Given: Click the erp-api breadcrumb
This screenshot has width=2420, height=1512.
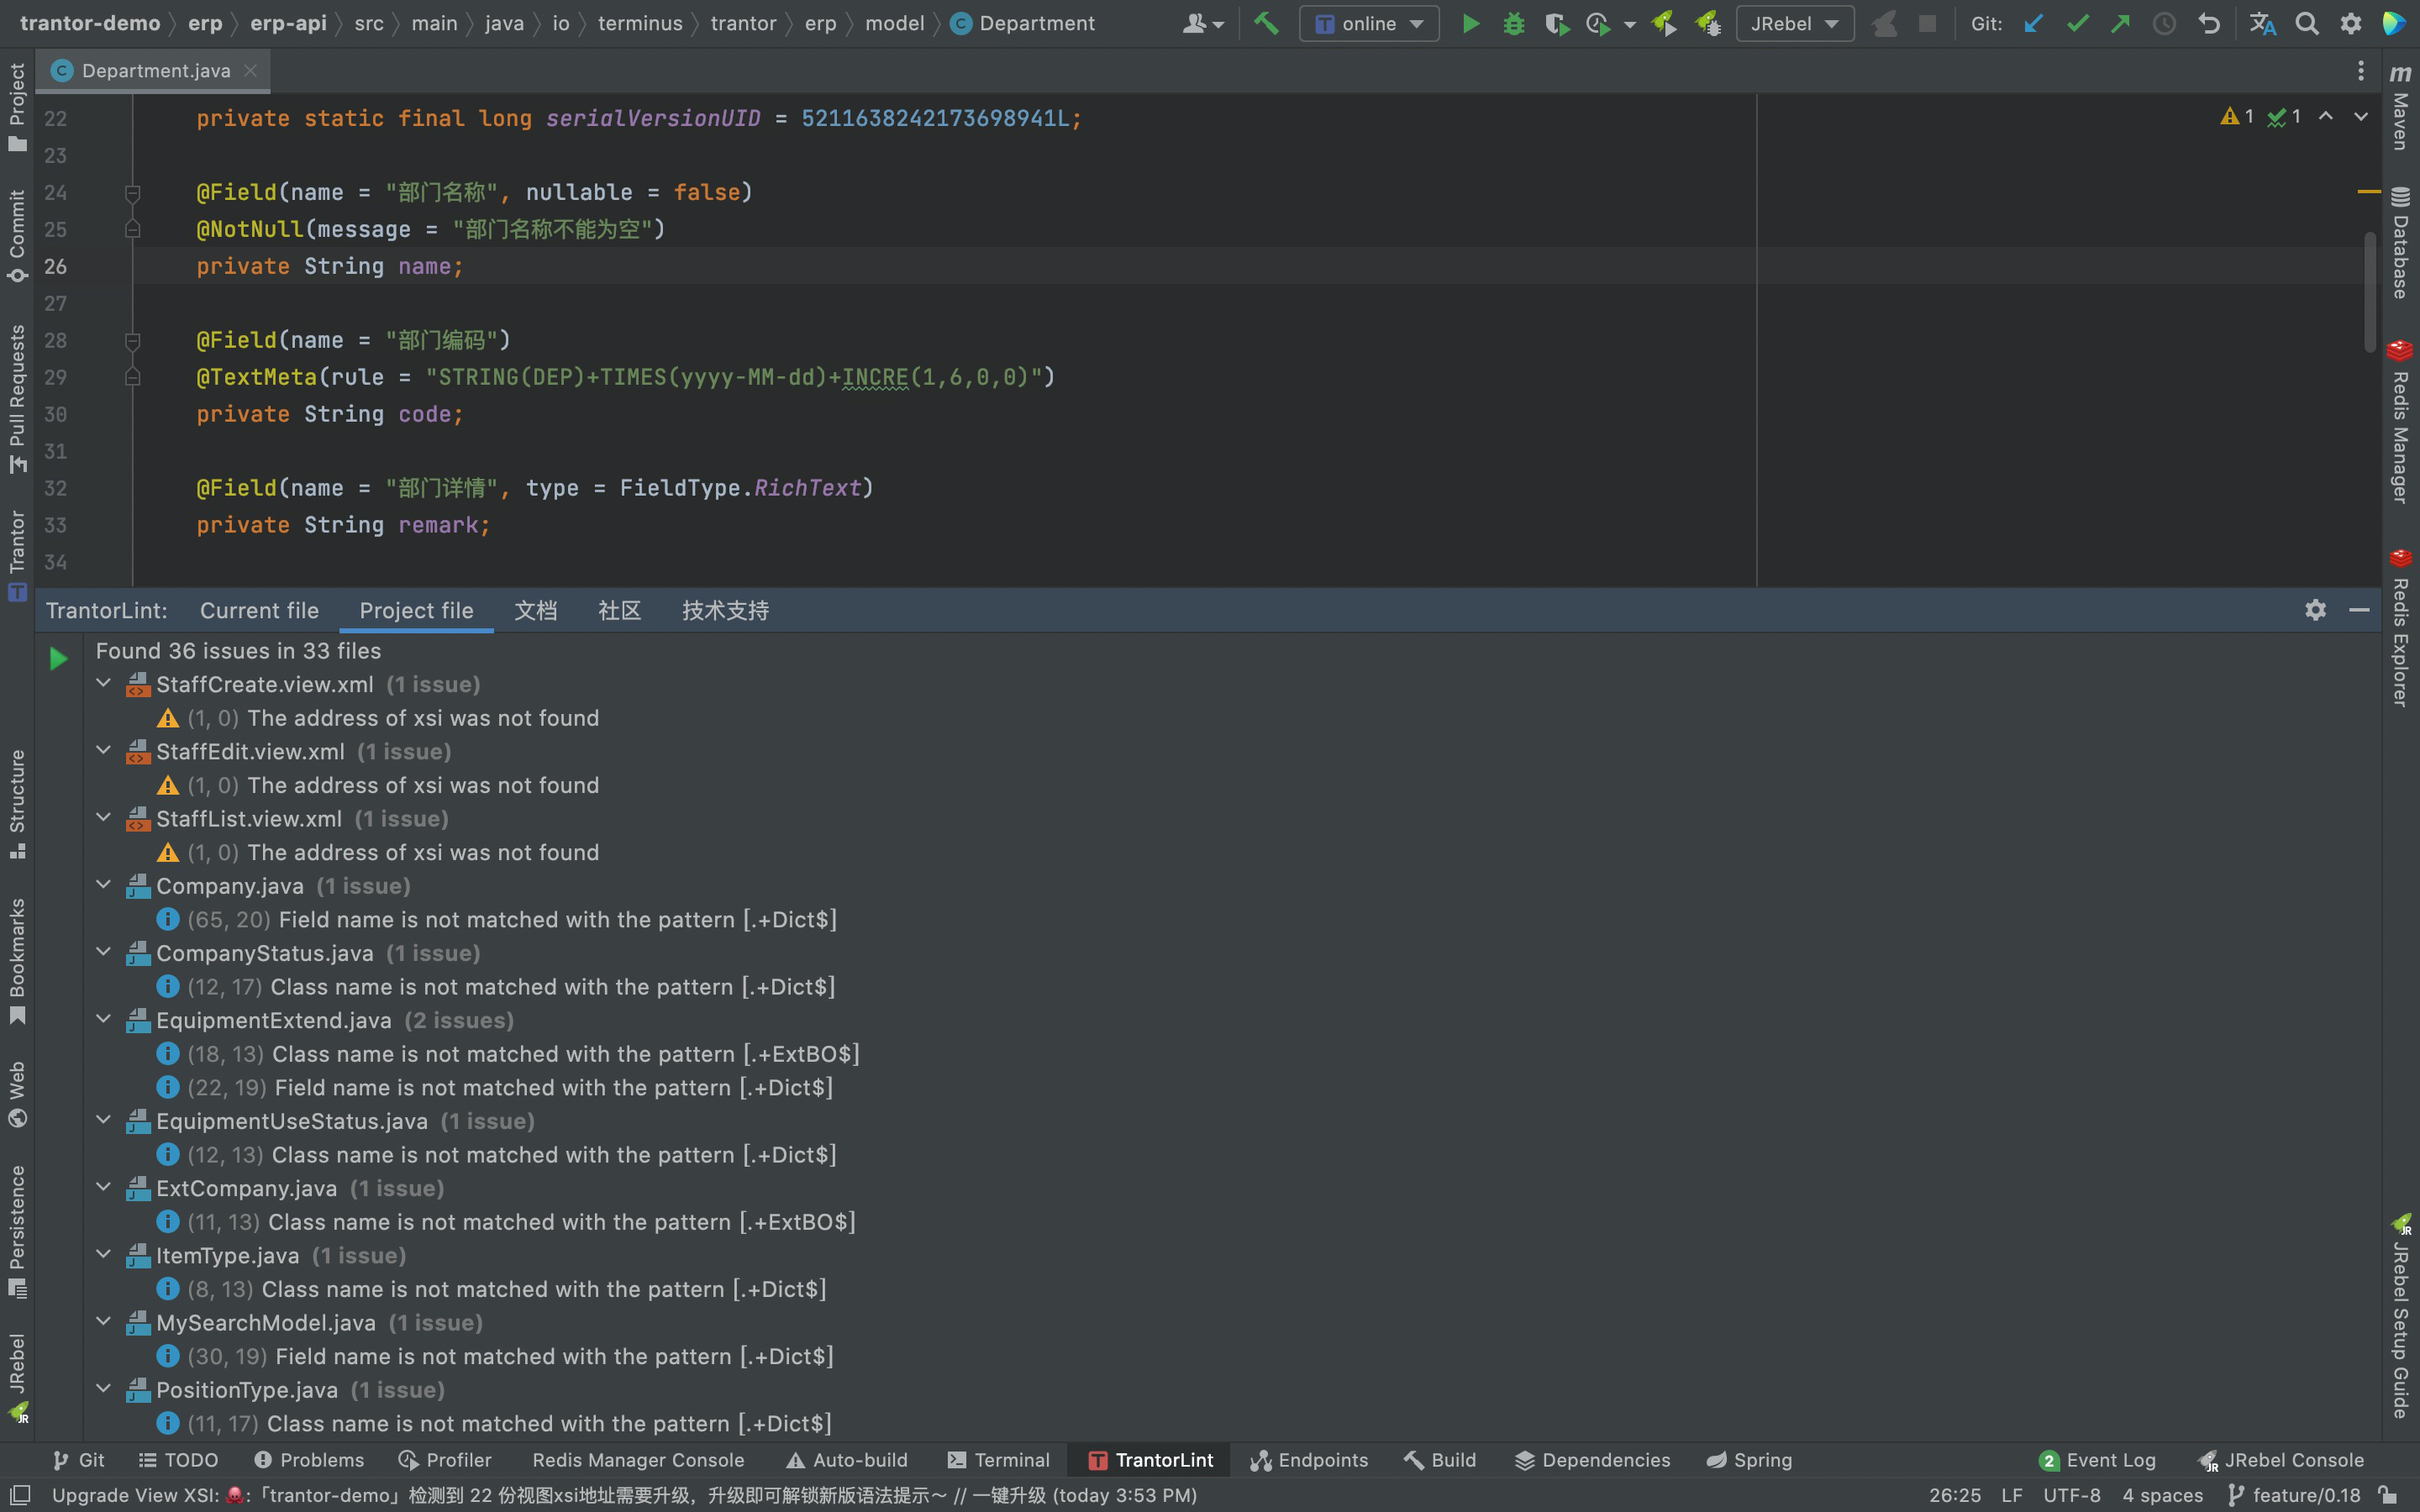Looking at the screenshot, I should (288, 23).
